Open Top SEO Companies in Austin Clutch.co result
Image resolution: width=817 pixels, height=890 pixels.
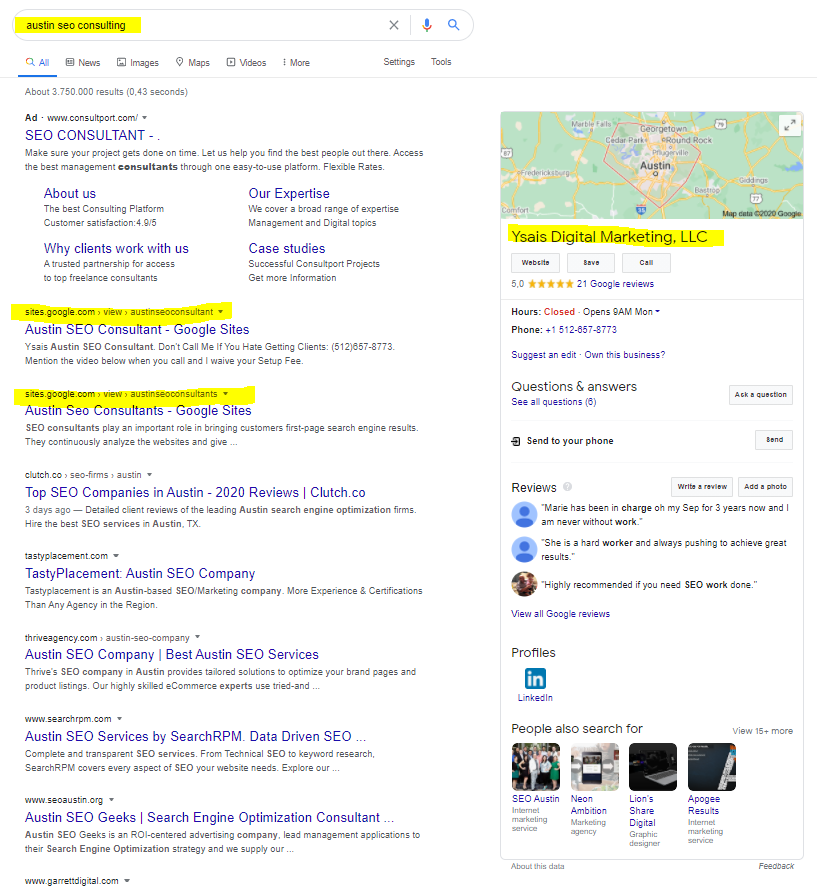pyautogui.click(x=195, y=492)
